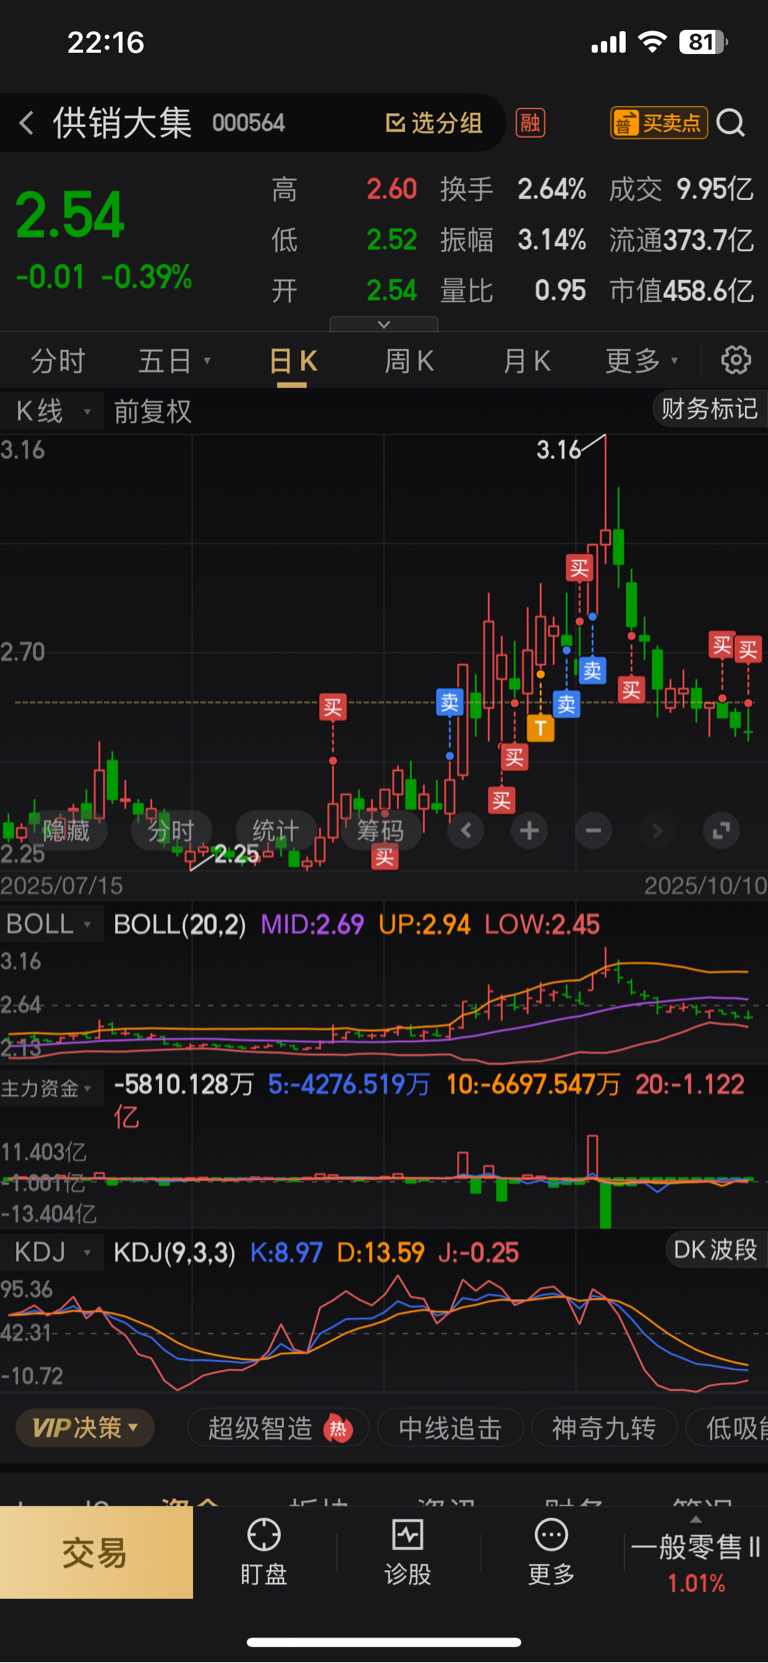This screenshot has width=768, height=1663.
Task: Open the 五日 chart tab
Action: 174,361
